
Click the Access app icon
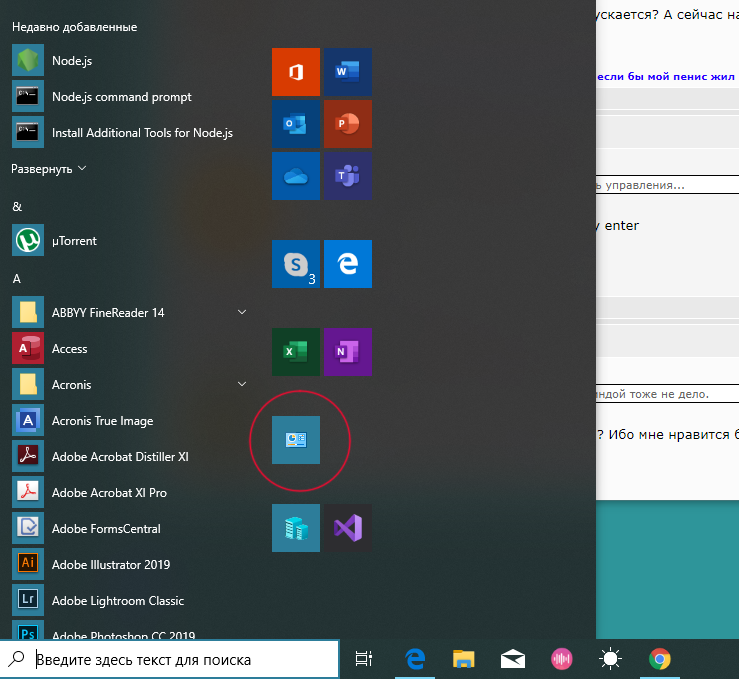[x=28, y=348]
